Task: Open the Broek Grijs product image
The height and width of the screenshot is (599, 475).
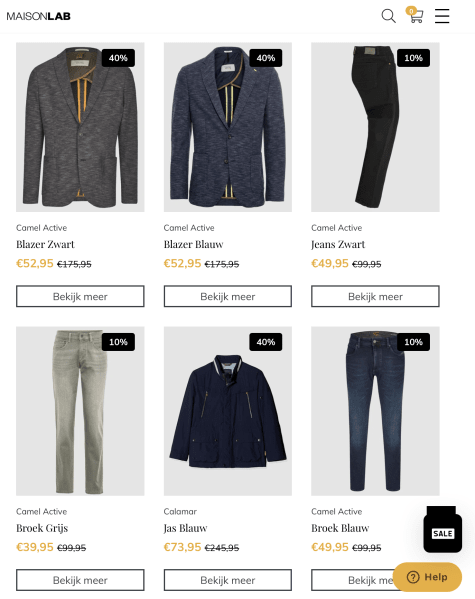Action: tap(80, 411)
